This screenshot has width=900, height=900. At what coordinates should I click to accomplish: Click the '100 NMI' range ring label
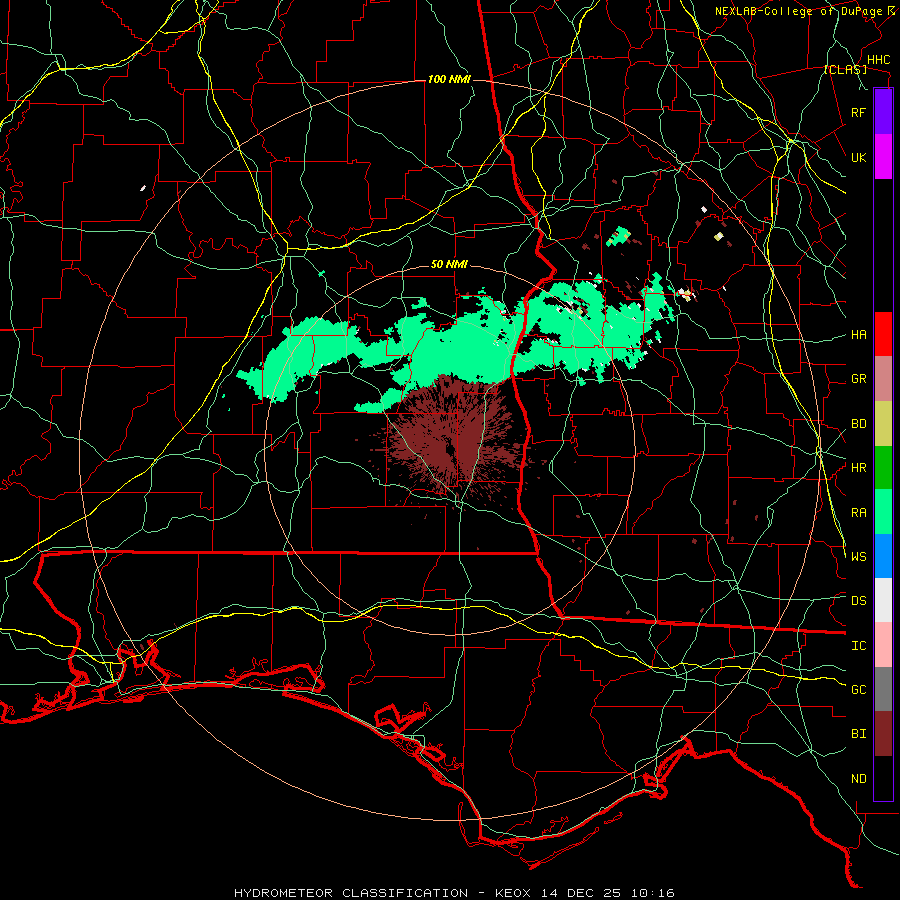[449, 79]
